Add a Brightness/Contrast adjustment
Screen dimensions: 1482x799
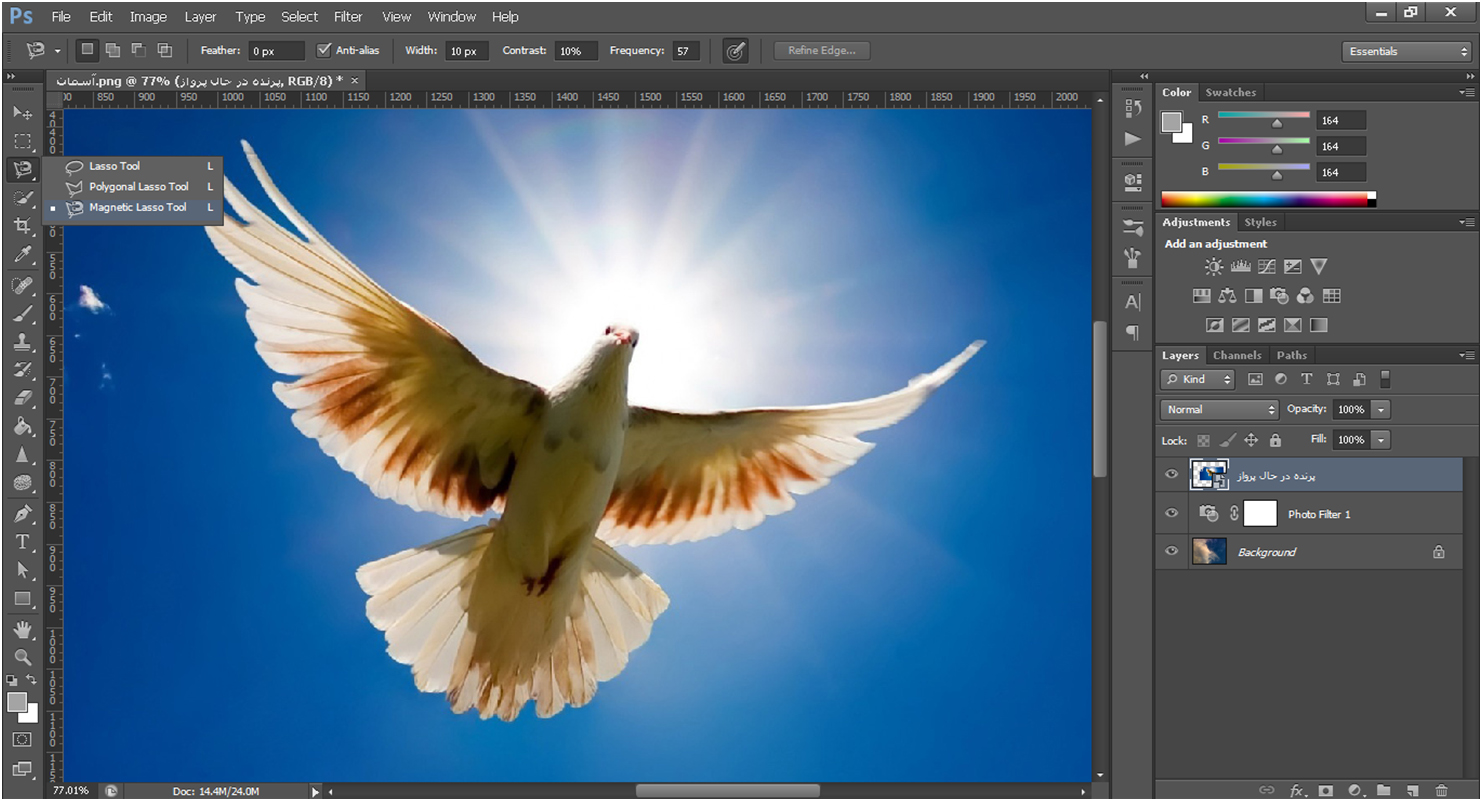pos(1213,267)
